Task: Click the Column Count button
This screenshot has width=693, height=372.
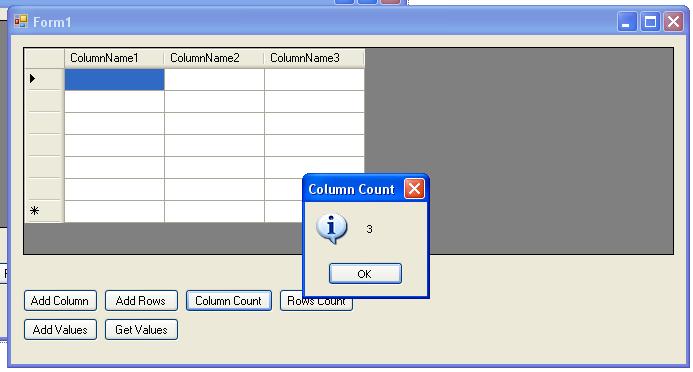Action: click(228, 301)
